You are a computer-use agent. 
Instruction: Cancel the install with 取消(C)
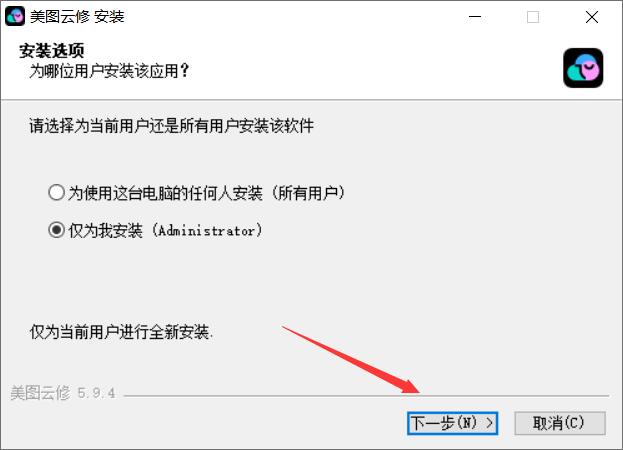coord(560,423)
